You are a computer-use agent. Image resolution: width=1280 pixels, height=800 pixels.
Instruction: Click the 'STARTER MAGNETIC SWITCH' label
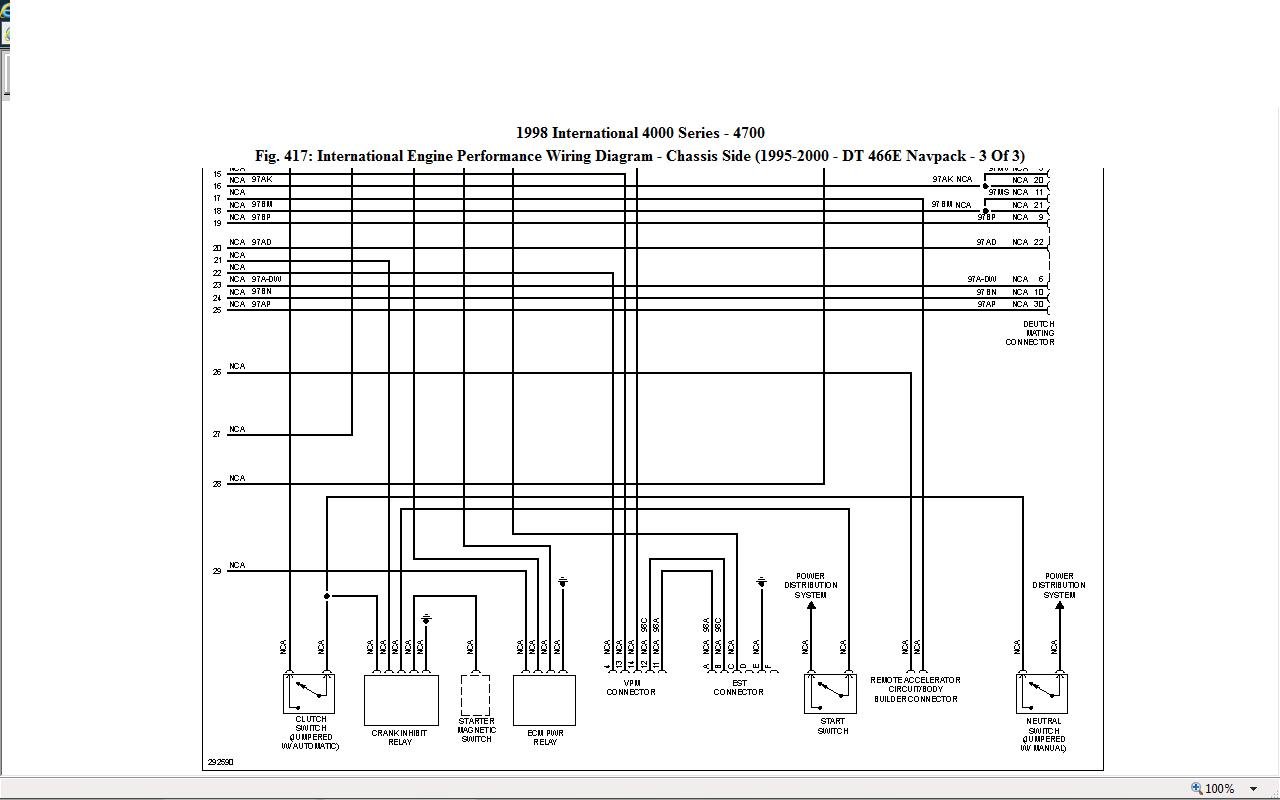click(x=476, y=729)
